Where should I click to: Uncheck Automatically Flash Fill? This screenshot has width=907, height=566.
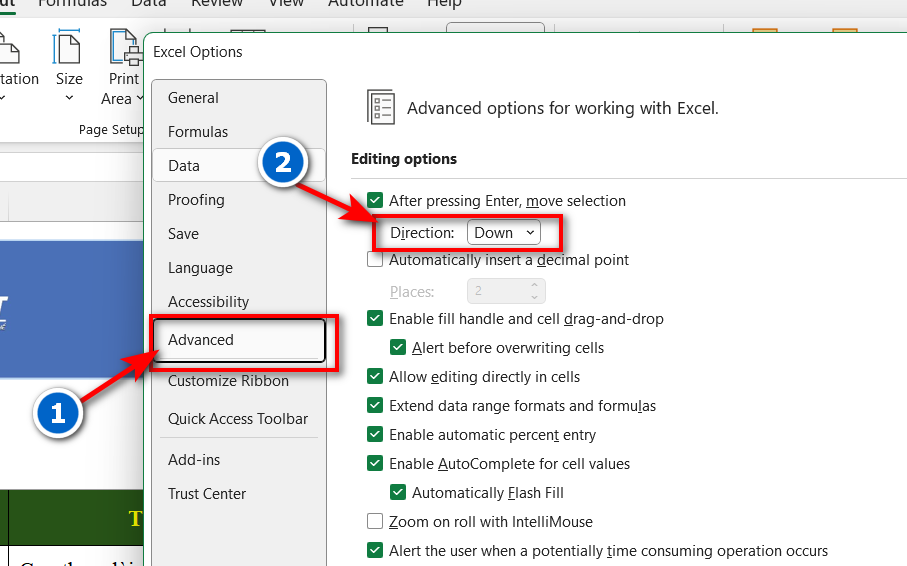coord(398,492)
